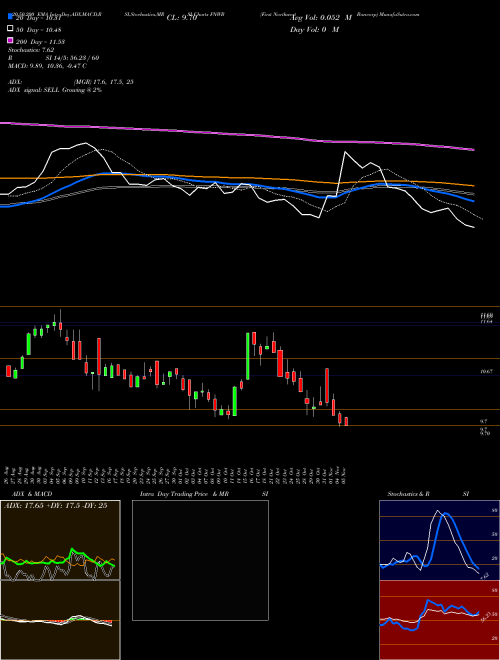The width and height of the screenshot is (500, 660).
Task: Click the tall green breakout candle mid-October
Action: pyautogui.click(x=247, y=356)
